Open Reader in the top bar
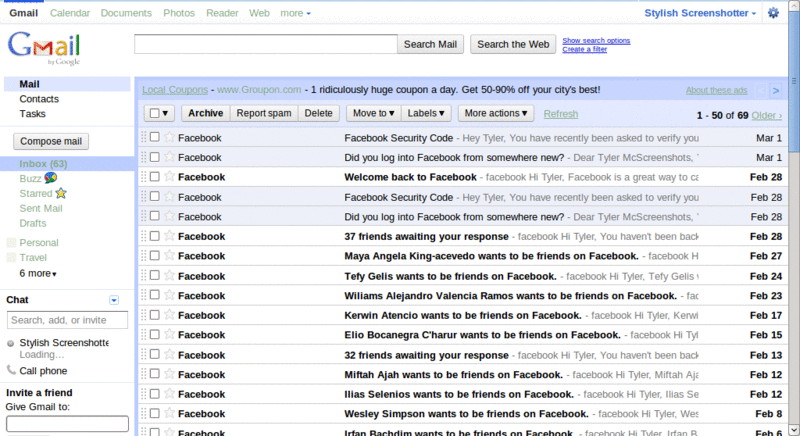800x436 pixels. pyautogui.click(x=222, y=13)
